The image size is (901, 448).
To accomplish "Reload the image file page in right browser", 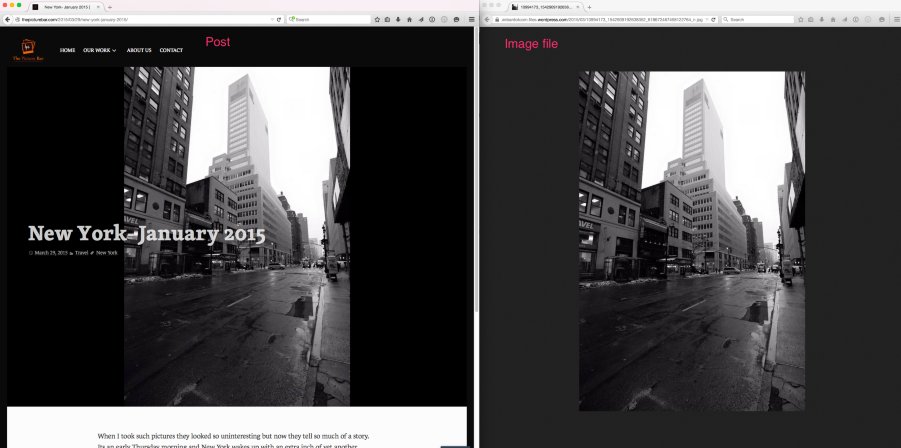I will point(713,19).
